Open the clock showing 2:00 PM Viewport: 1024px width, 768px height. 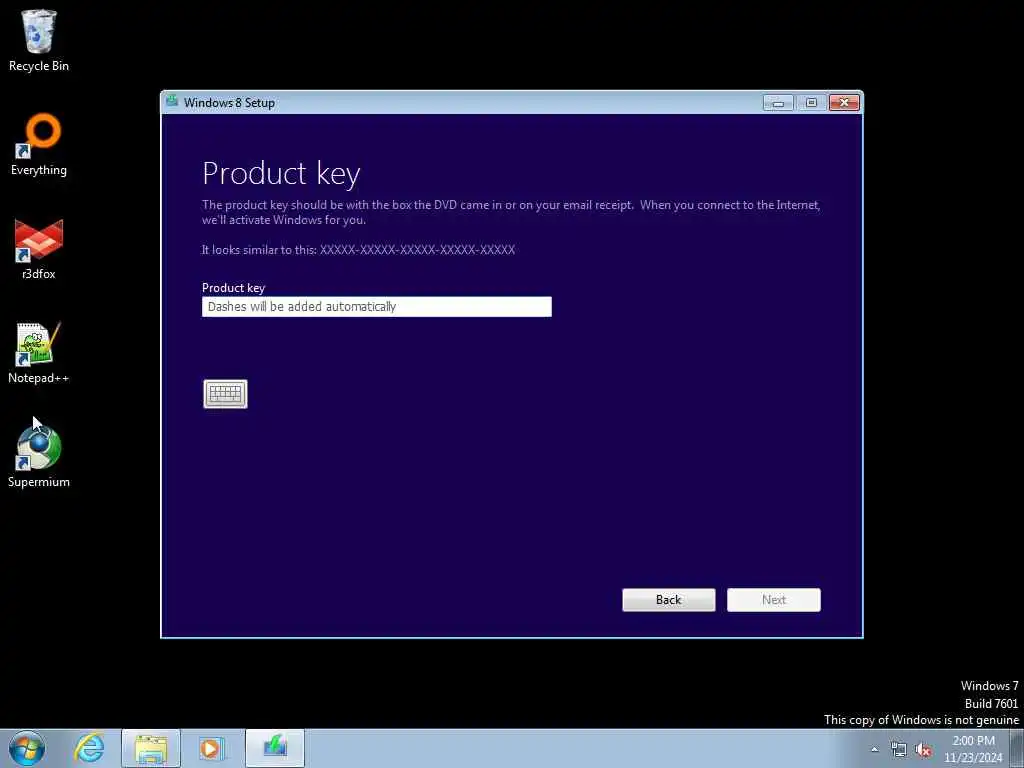(973, 748)
